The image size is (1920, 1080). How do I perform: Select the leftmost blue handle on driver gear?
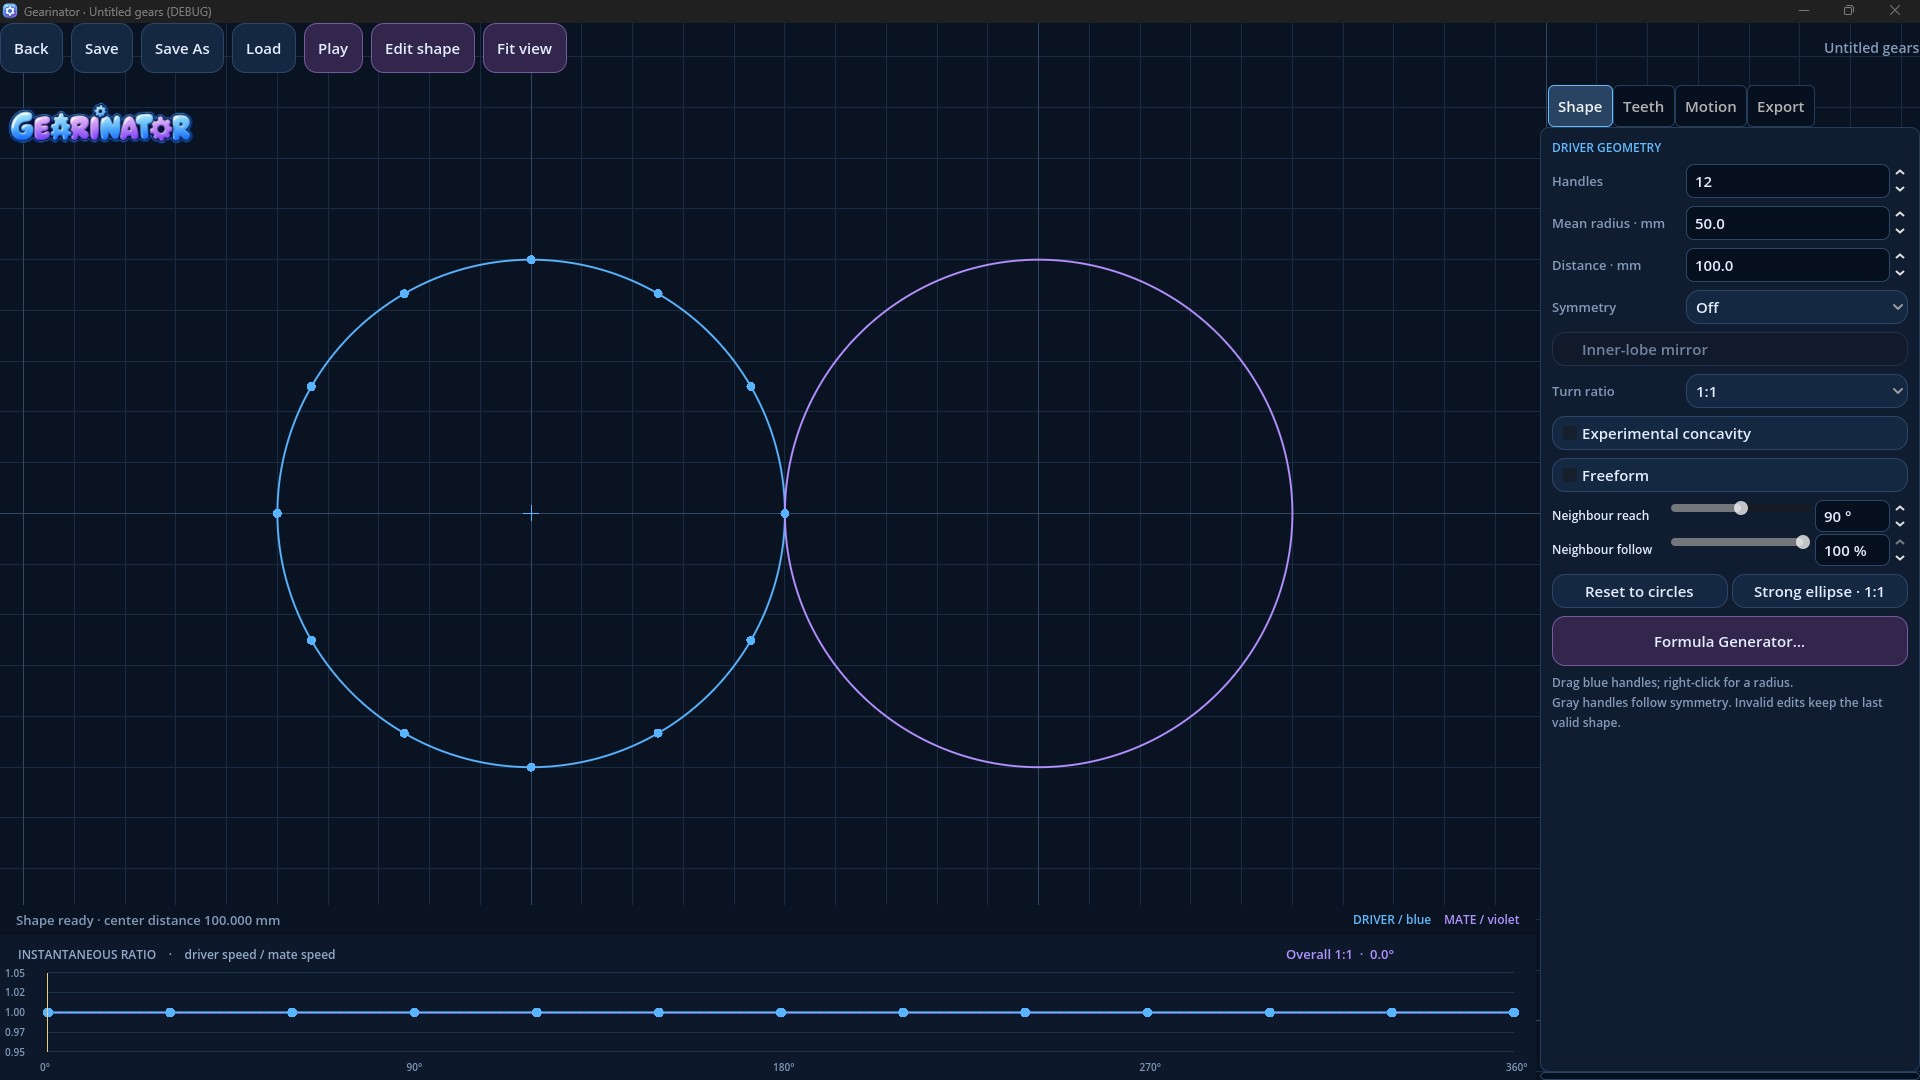(x=277, y=513)
